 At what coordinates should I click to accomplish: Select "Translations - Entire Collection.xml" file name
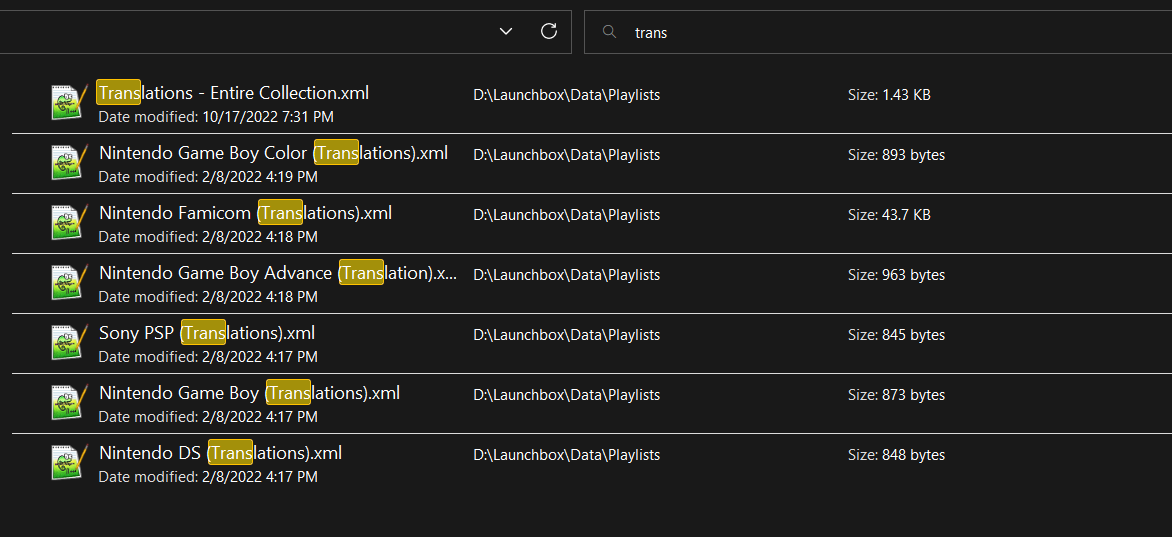pos(233,93)
